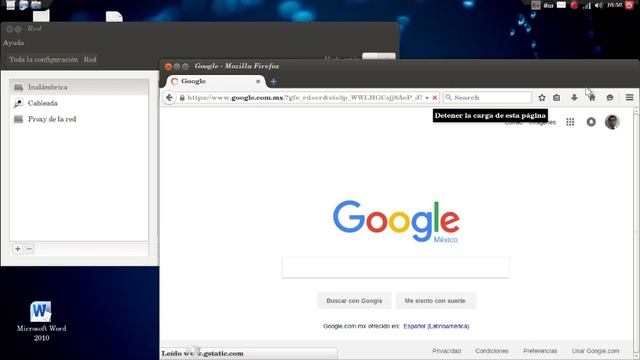Click Me siento con suerte button

click(x=435, y=301)
